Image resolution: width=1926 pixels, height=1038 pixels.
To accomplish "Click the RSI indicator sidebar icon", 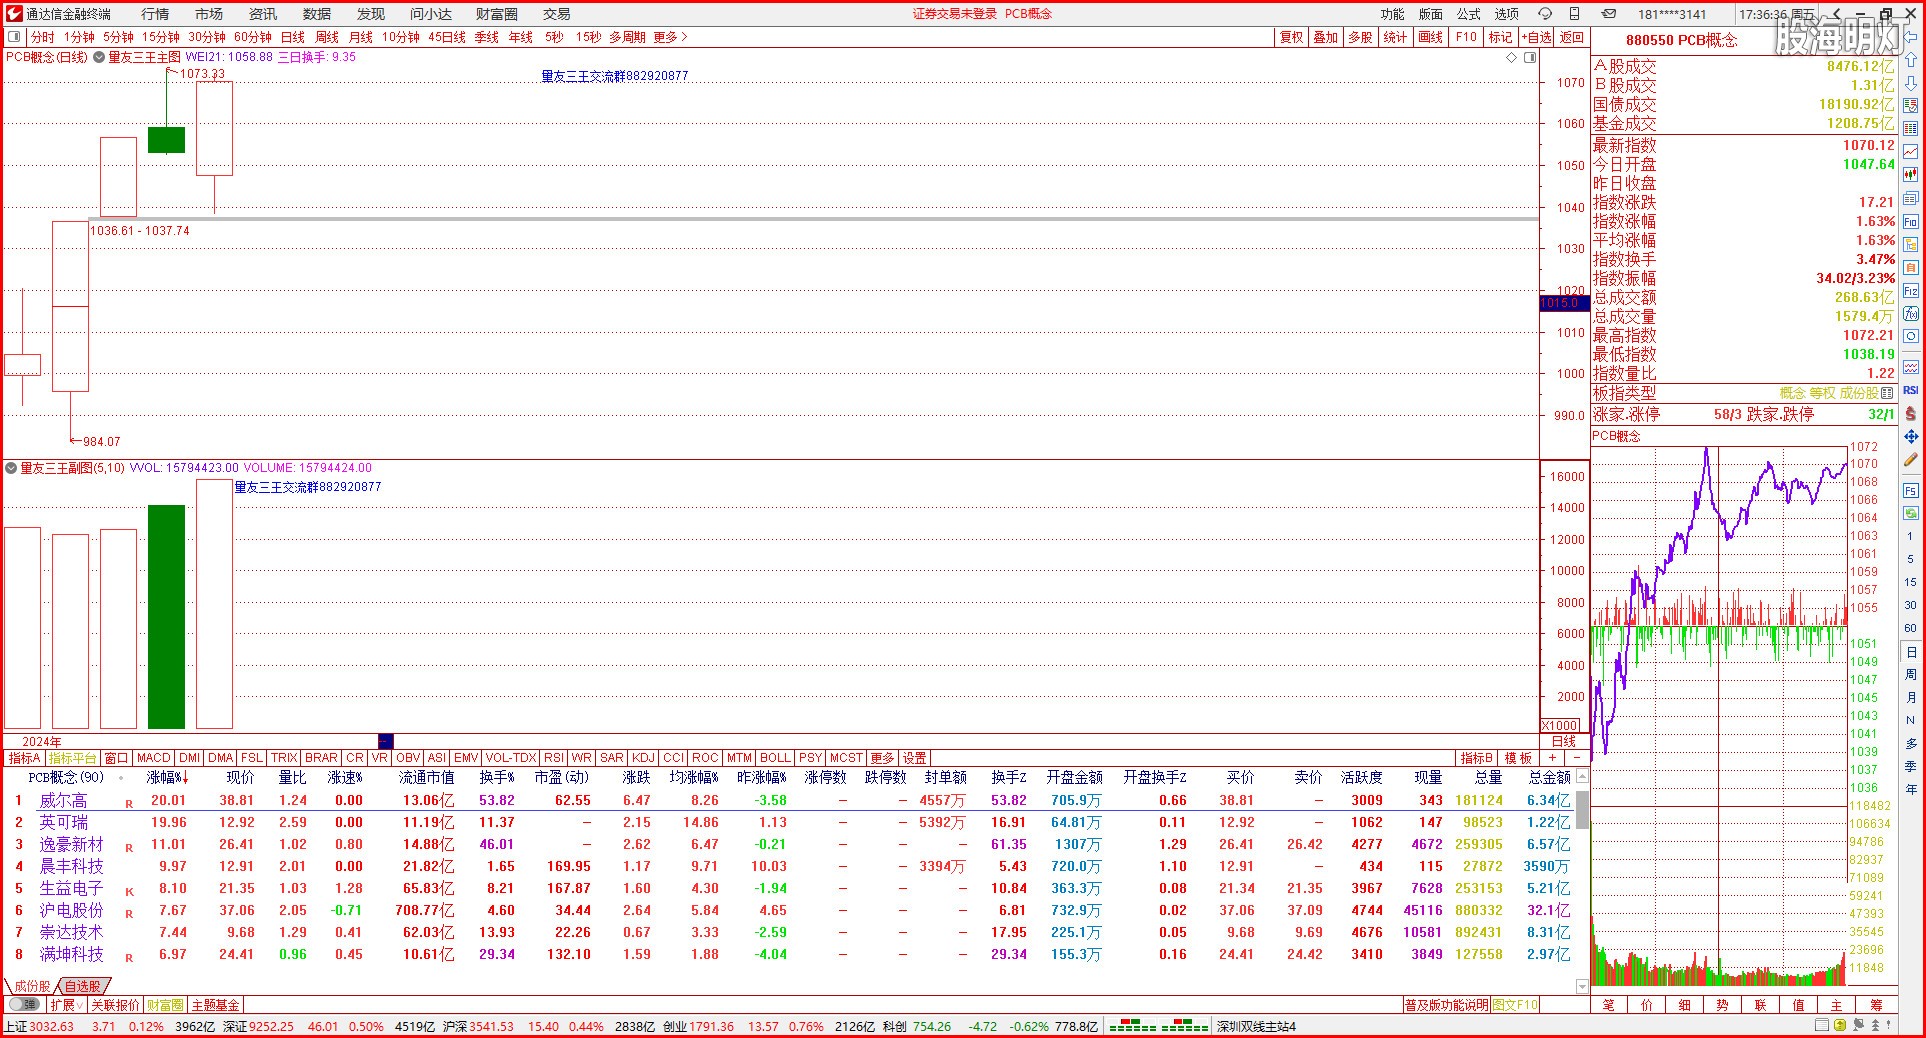I will [x=1911, y=390].
